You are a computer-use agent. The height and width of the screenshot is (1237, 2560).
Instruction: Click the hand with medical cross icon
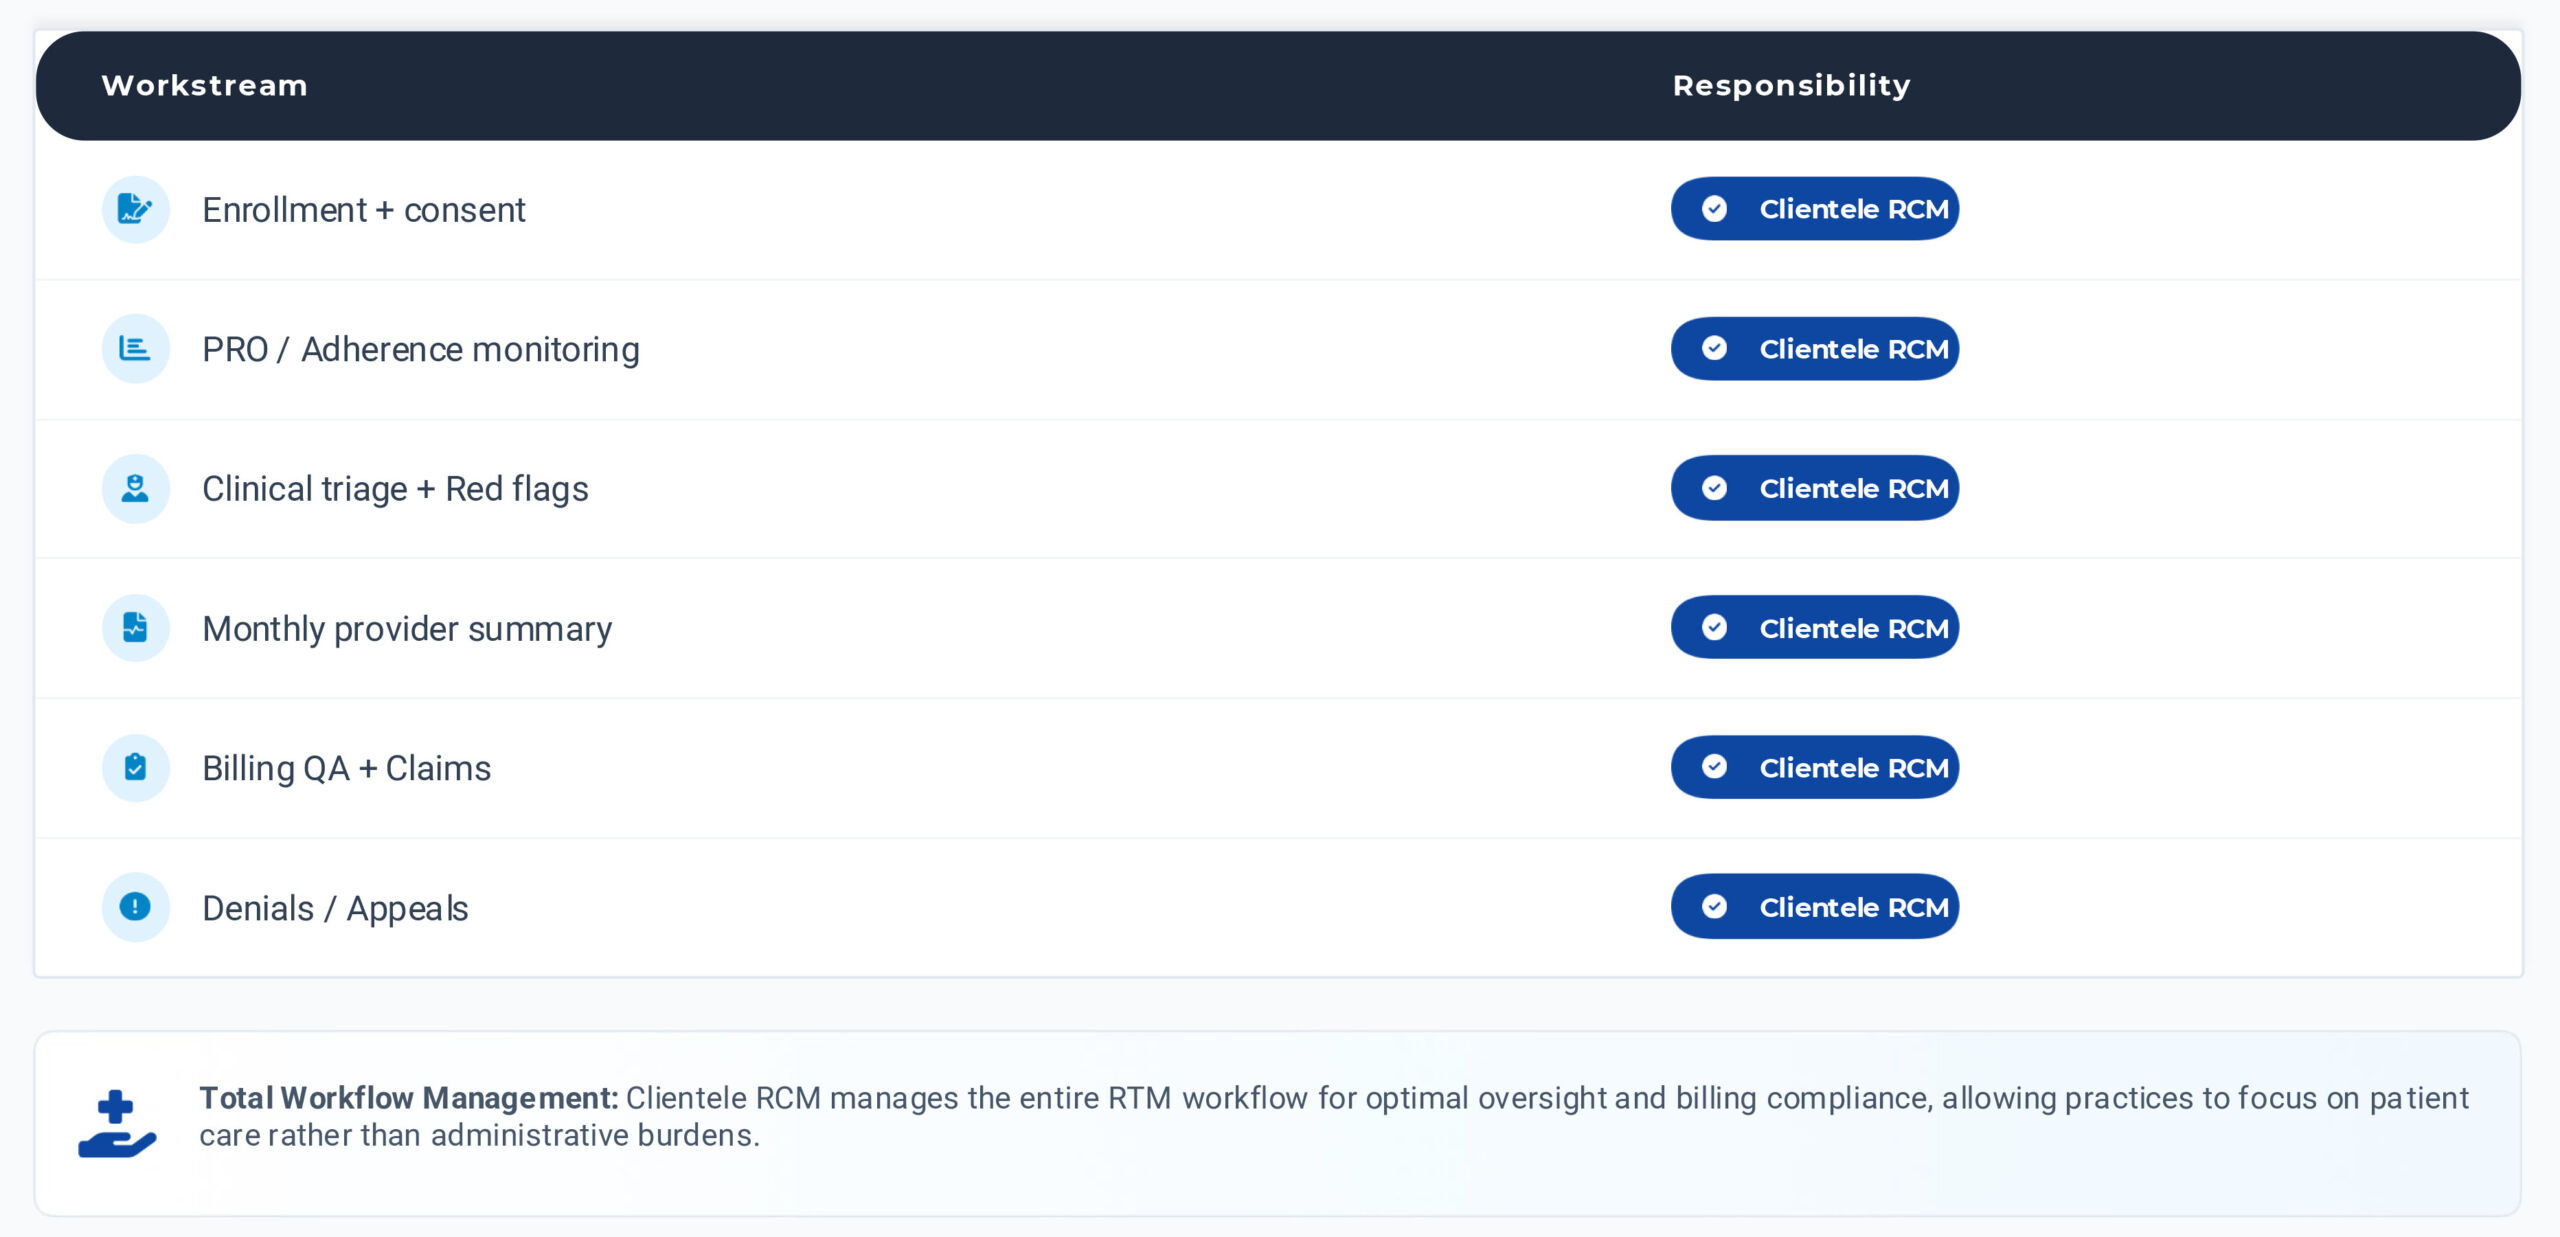(117, 1124)
